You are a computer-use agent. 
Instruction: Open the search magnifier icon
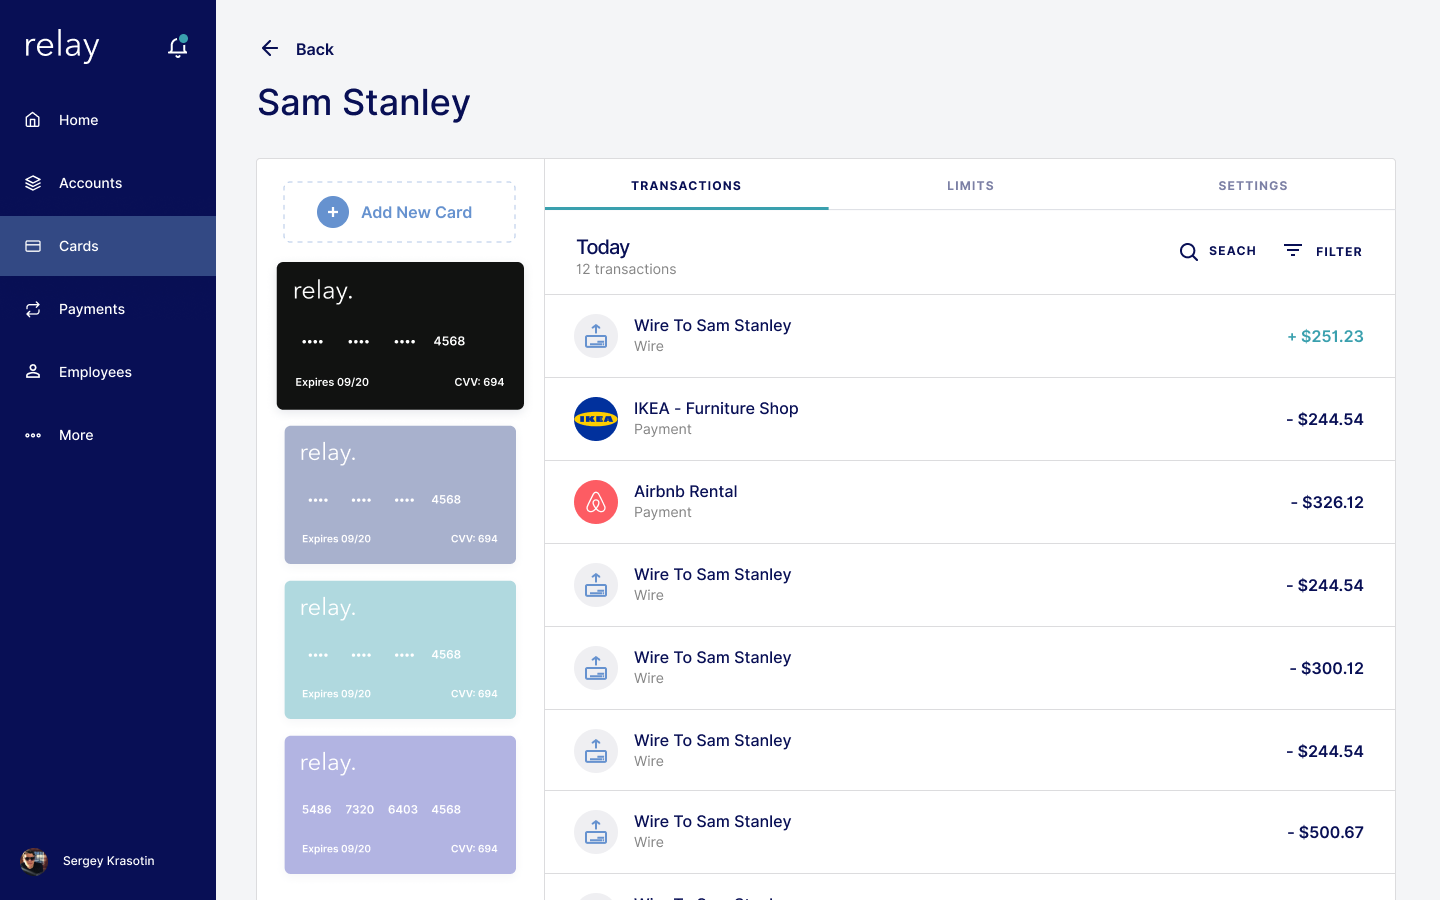(x=1188, y=252)
